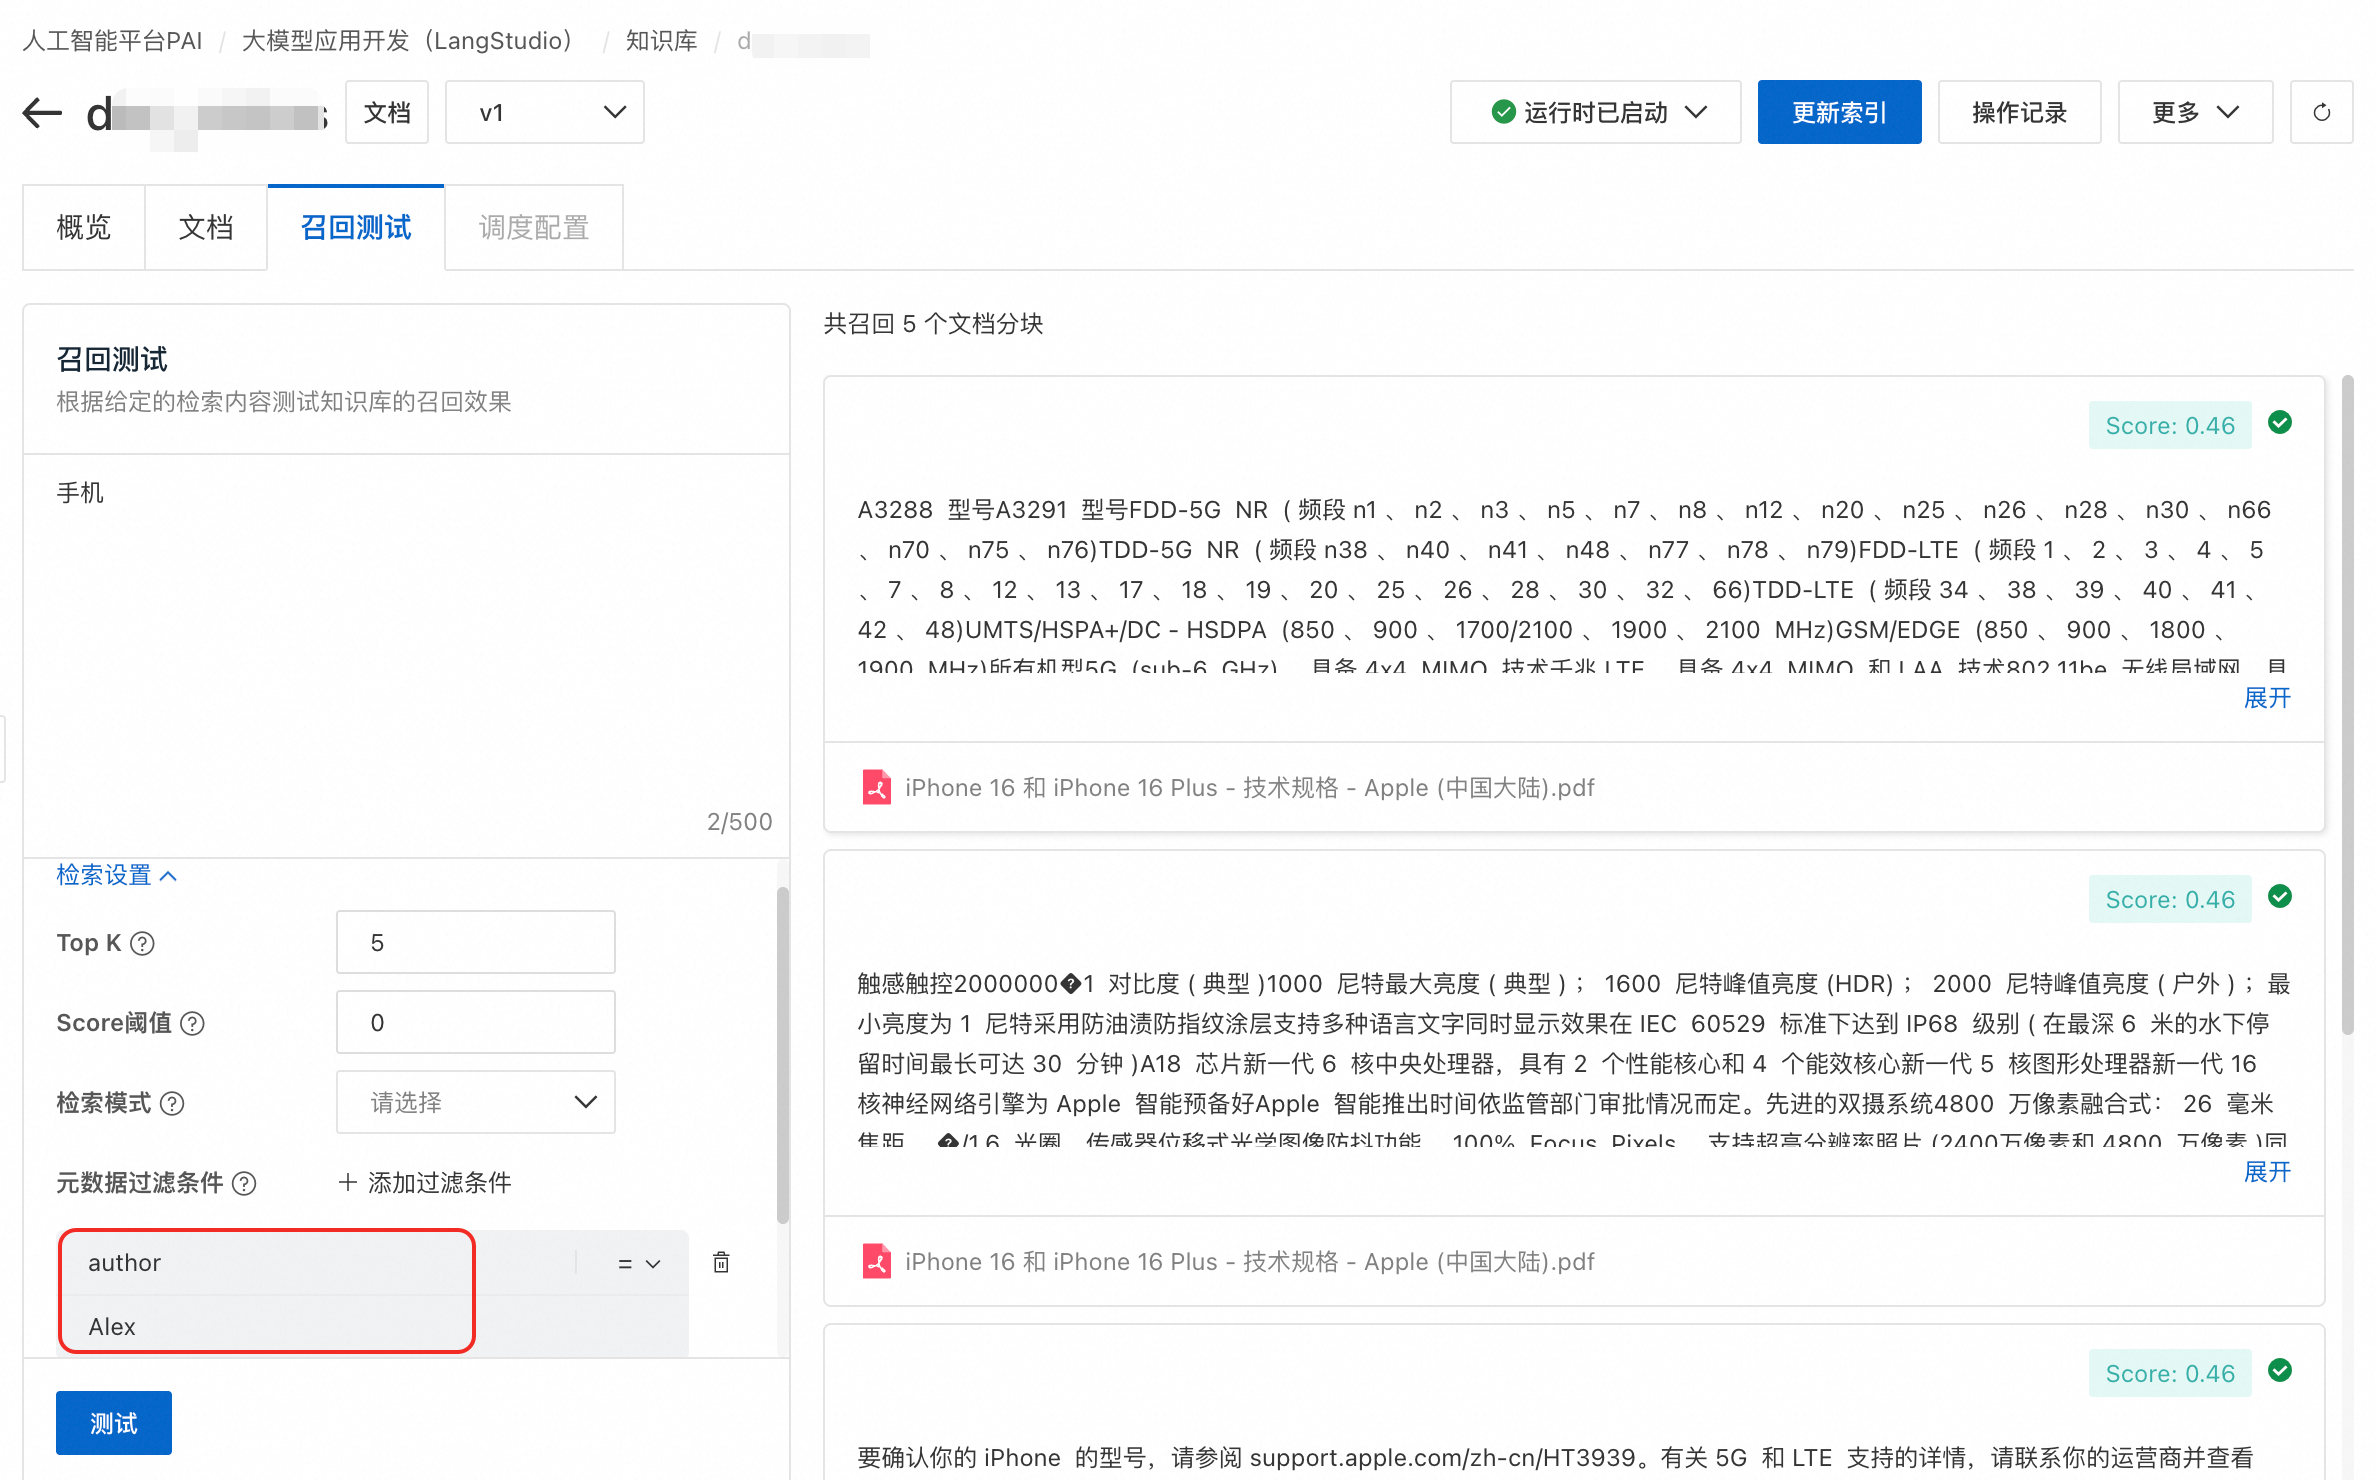
Task: Open the v1 version dropdown
Action: (x=544, y=113)
